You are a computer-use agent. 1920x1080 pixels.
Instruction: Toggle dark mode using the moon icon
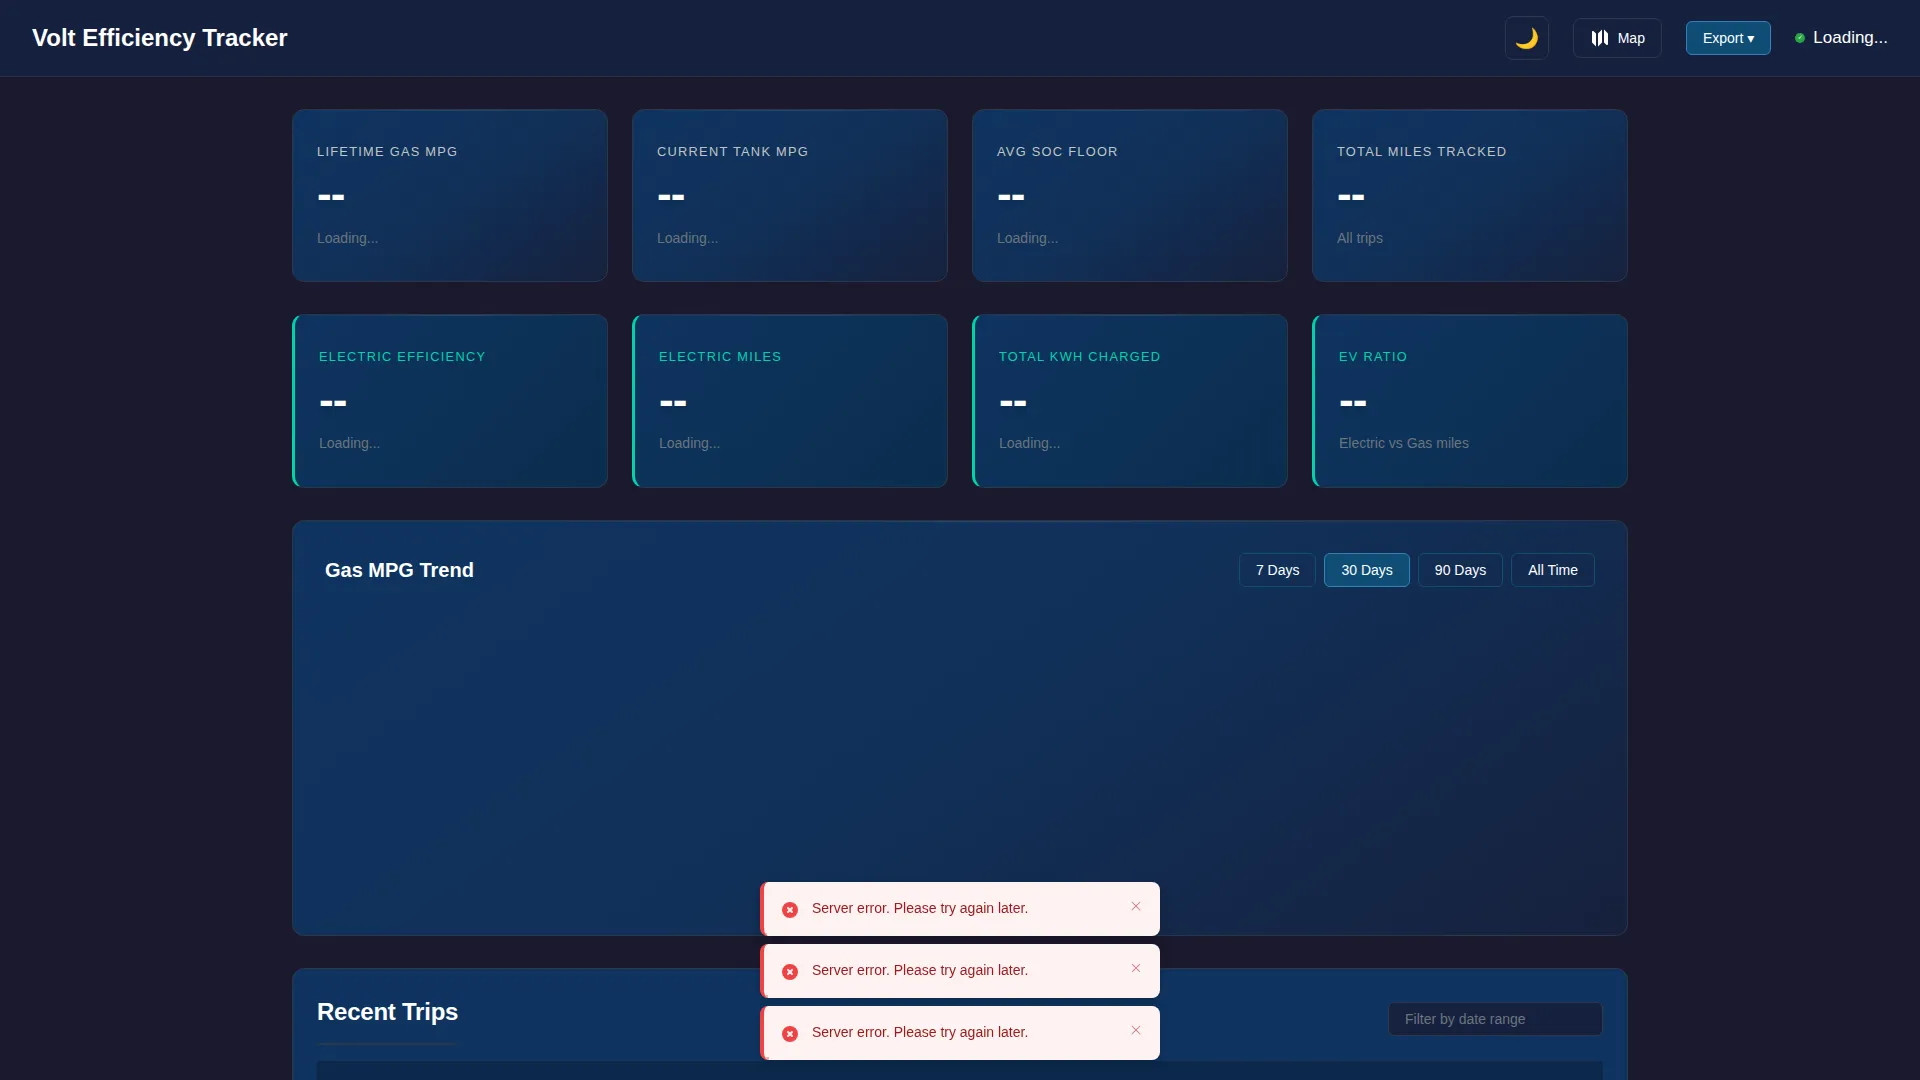pos(1526,38)
